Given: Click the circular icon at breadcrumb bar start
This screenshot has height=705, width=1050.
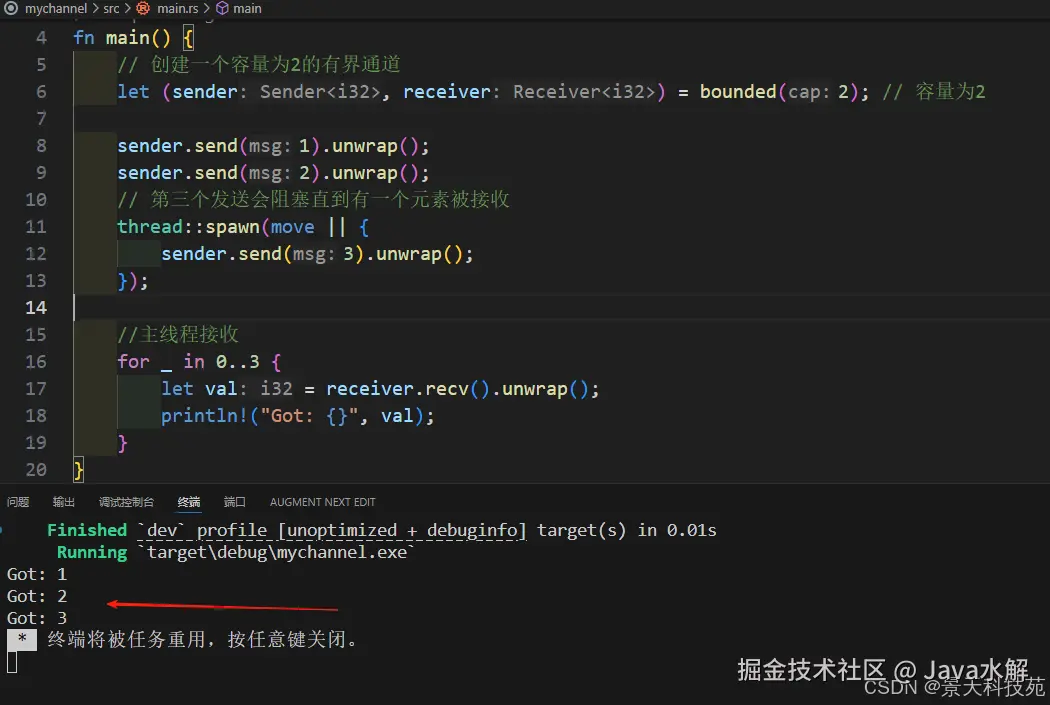Looking at the screenshot, I should (11, 8).
